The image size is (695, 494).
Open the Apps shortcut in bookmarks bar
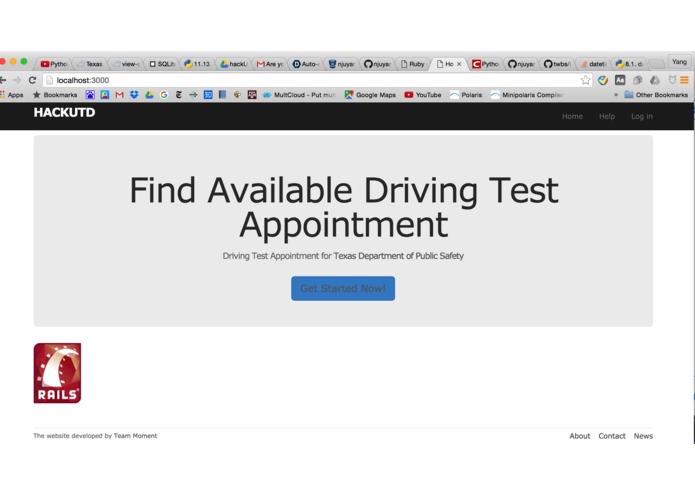pyautogui.click(x=12, y=95)
